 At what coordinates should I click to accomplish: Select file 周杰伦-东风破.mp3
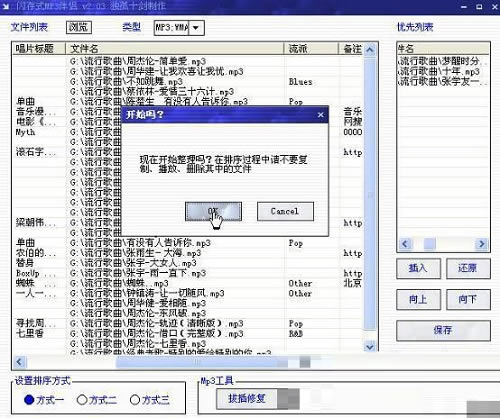(x=138, y=313)
